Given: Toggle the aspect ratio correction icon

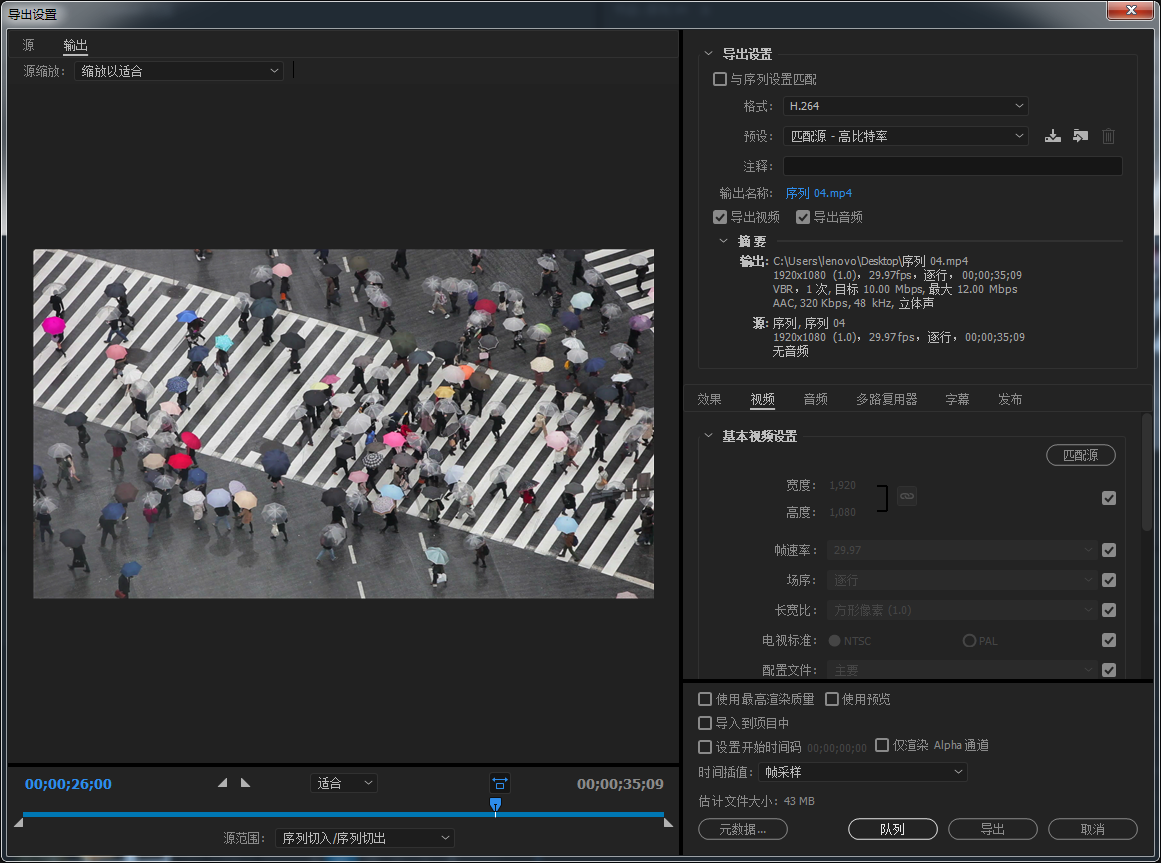Looking at the screenshot, I should pyautogui.click(x=500, y=783).
